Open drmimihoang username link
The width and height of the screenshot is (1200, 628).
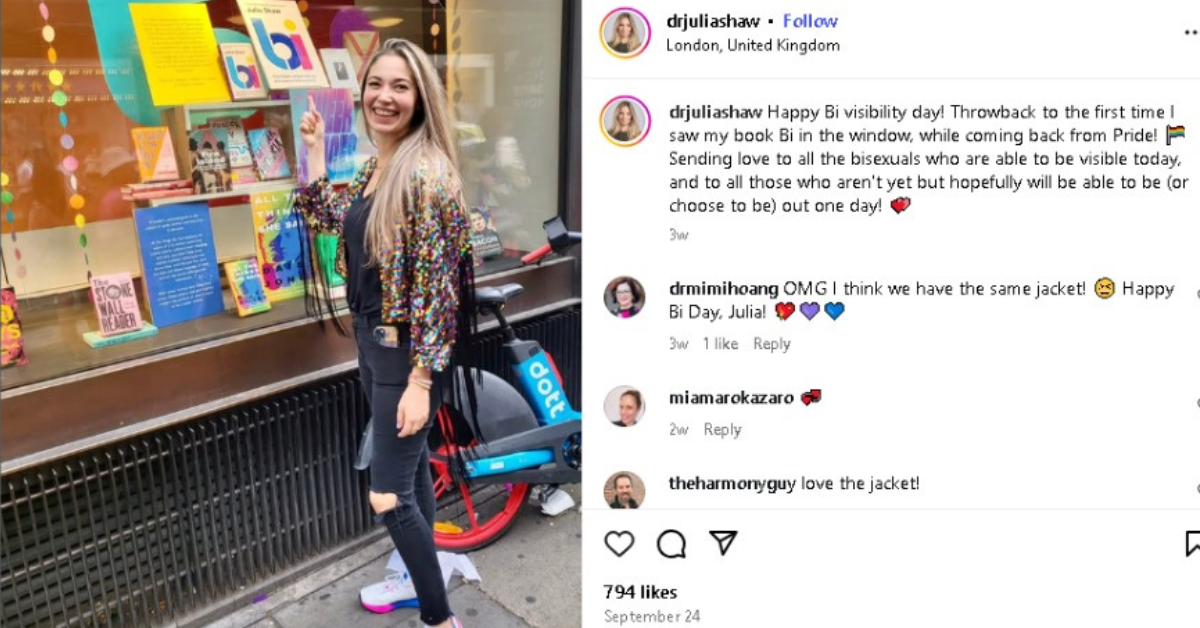723,289
